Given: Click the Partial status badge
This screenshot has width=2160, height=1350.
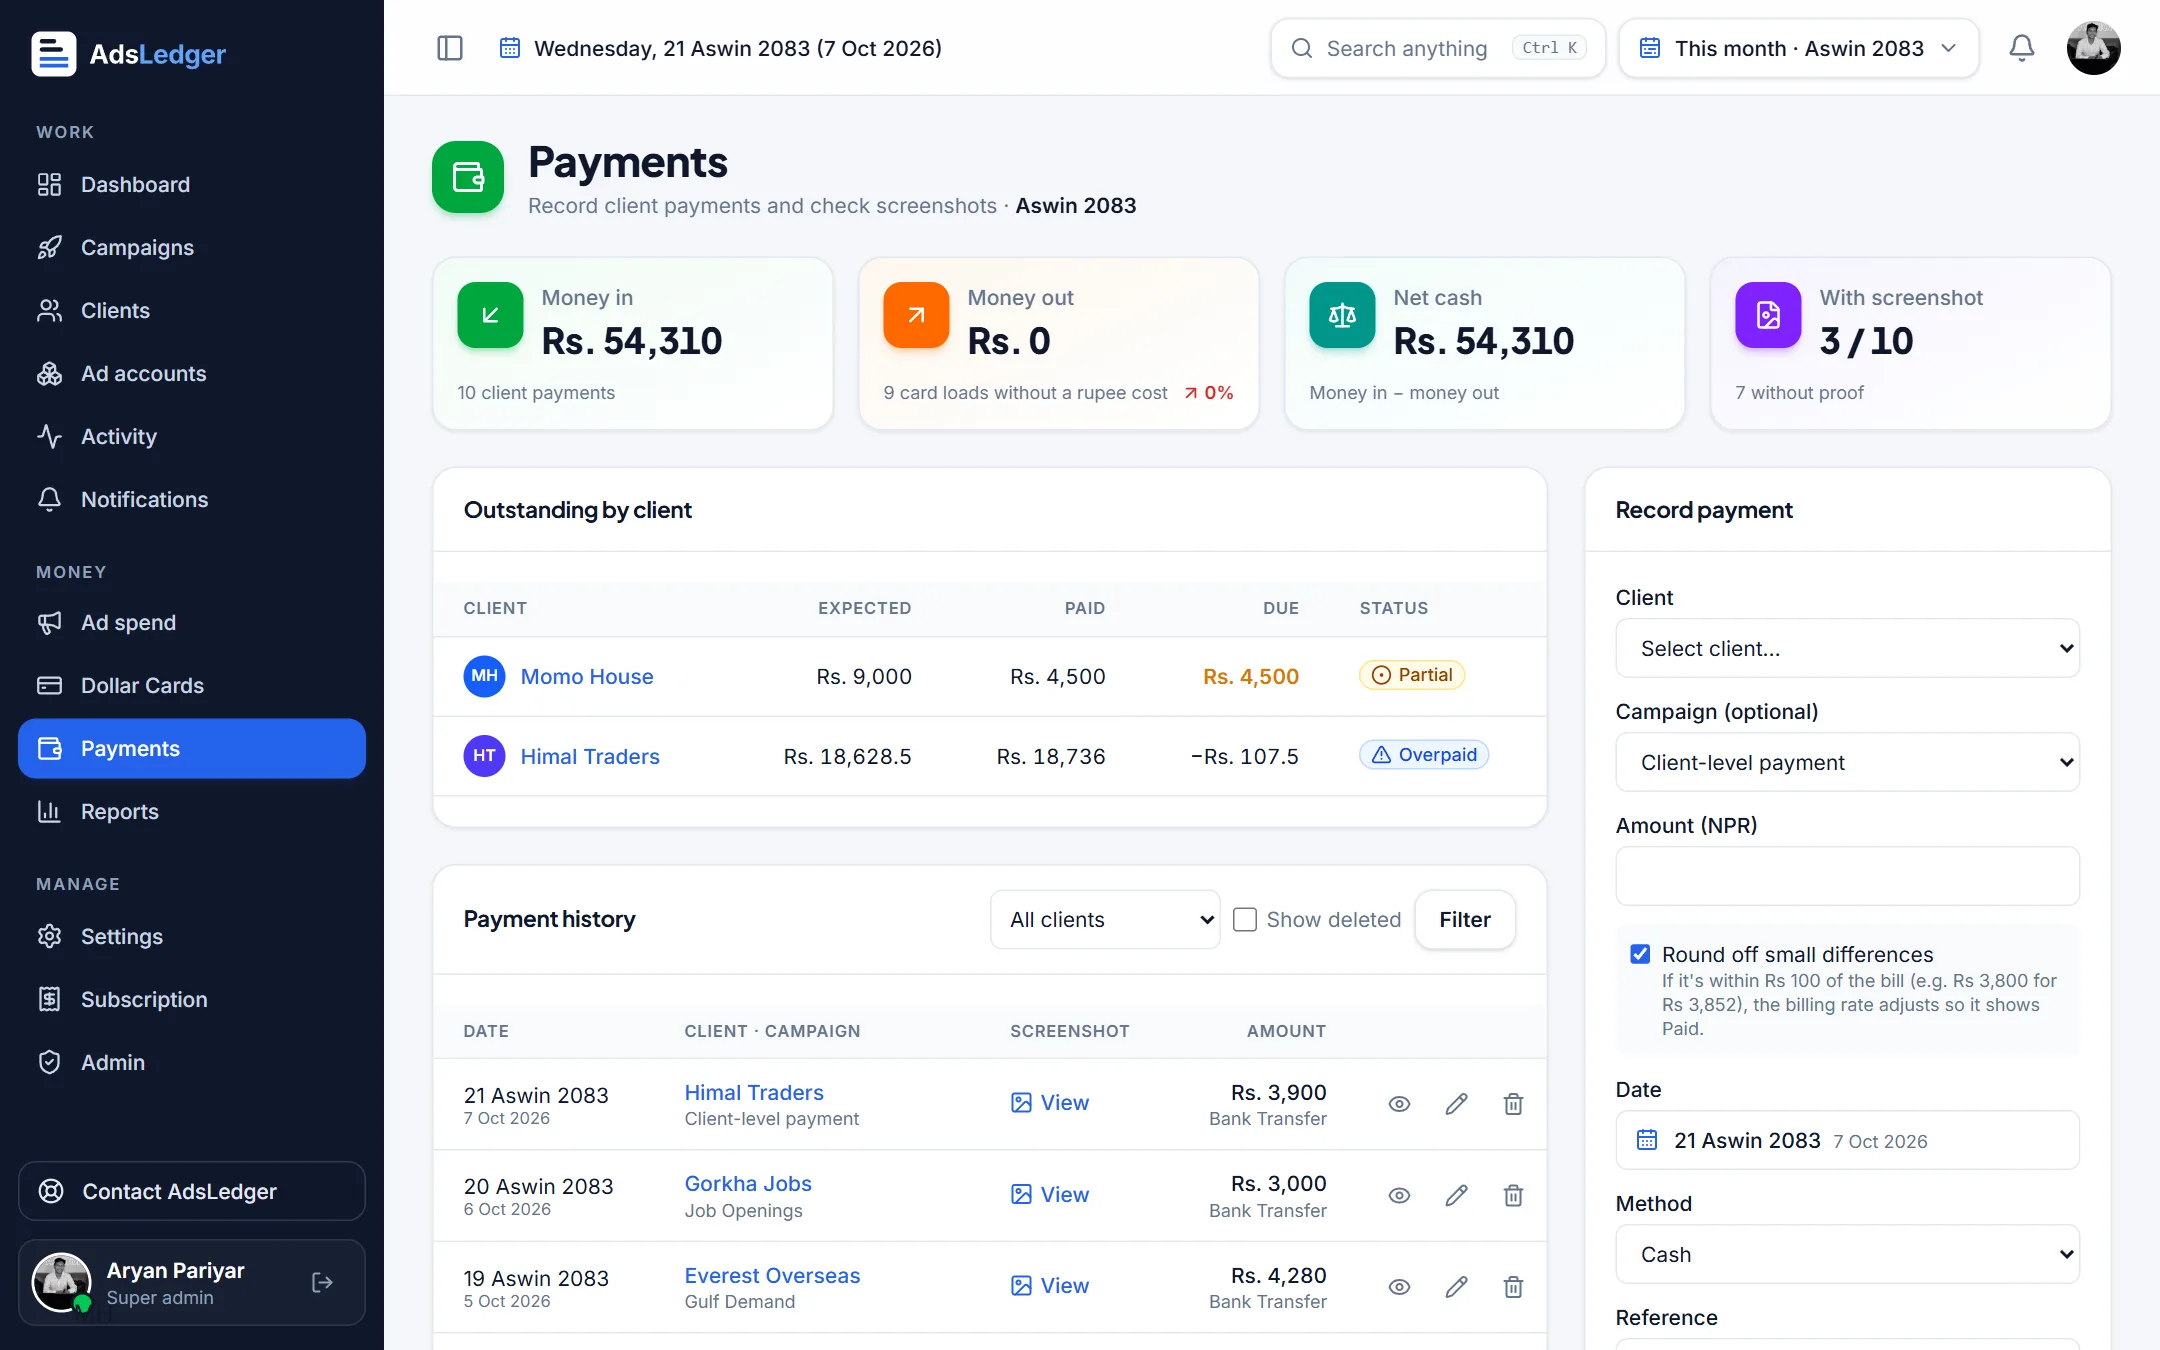Looking at the screenshot, I should click(x=1412, y=675).
